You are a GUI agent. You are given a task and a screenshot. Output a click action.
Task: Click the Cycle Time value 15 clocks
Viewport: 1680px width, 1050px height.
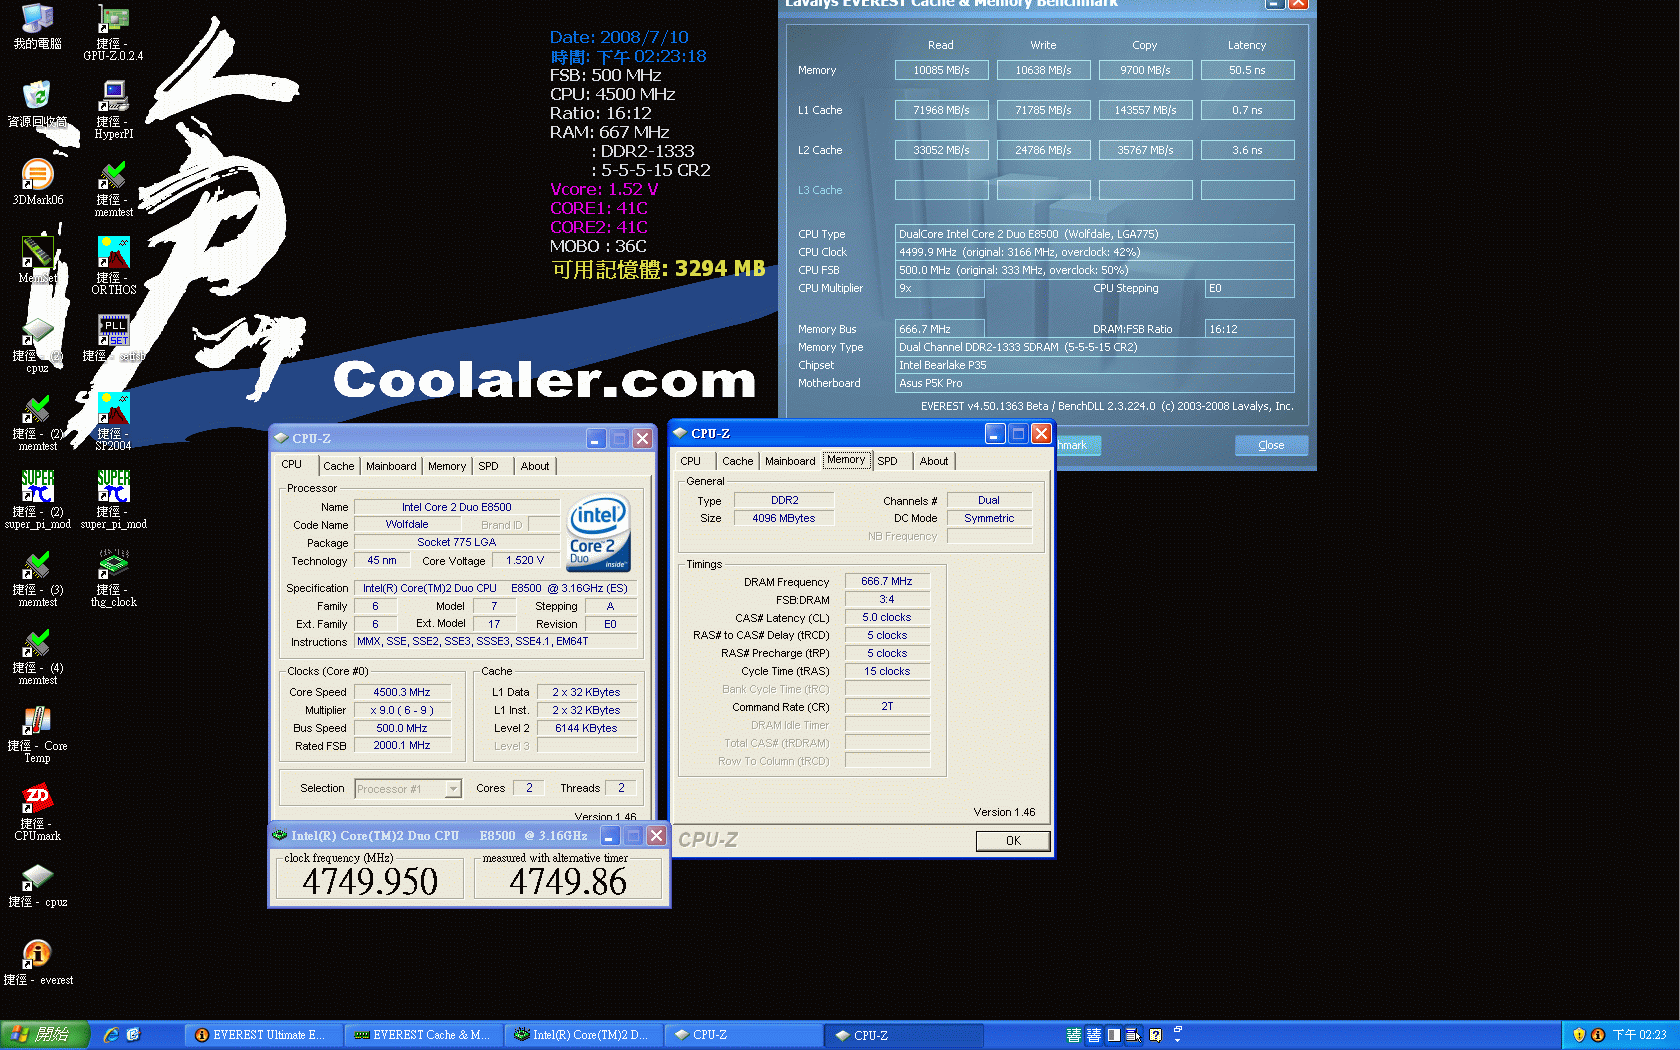pyautogui.click(x=887, y=672)
